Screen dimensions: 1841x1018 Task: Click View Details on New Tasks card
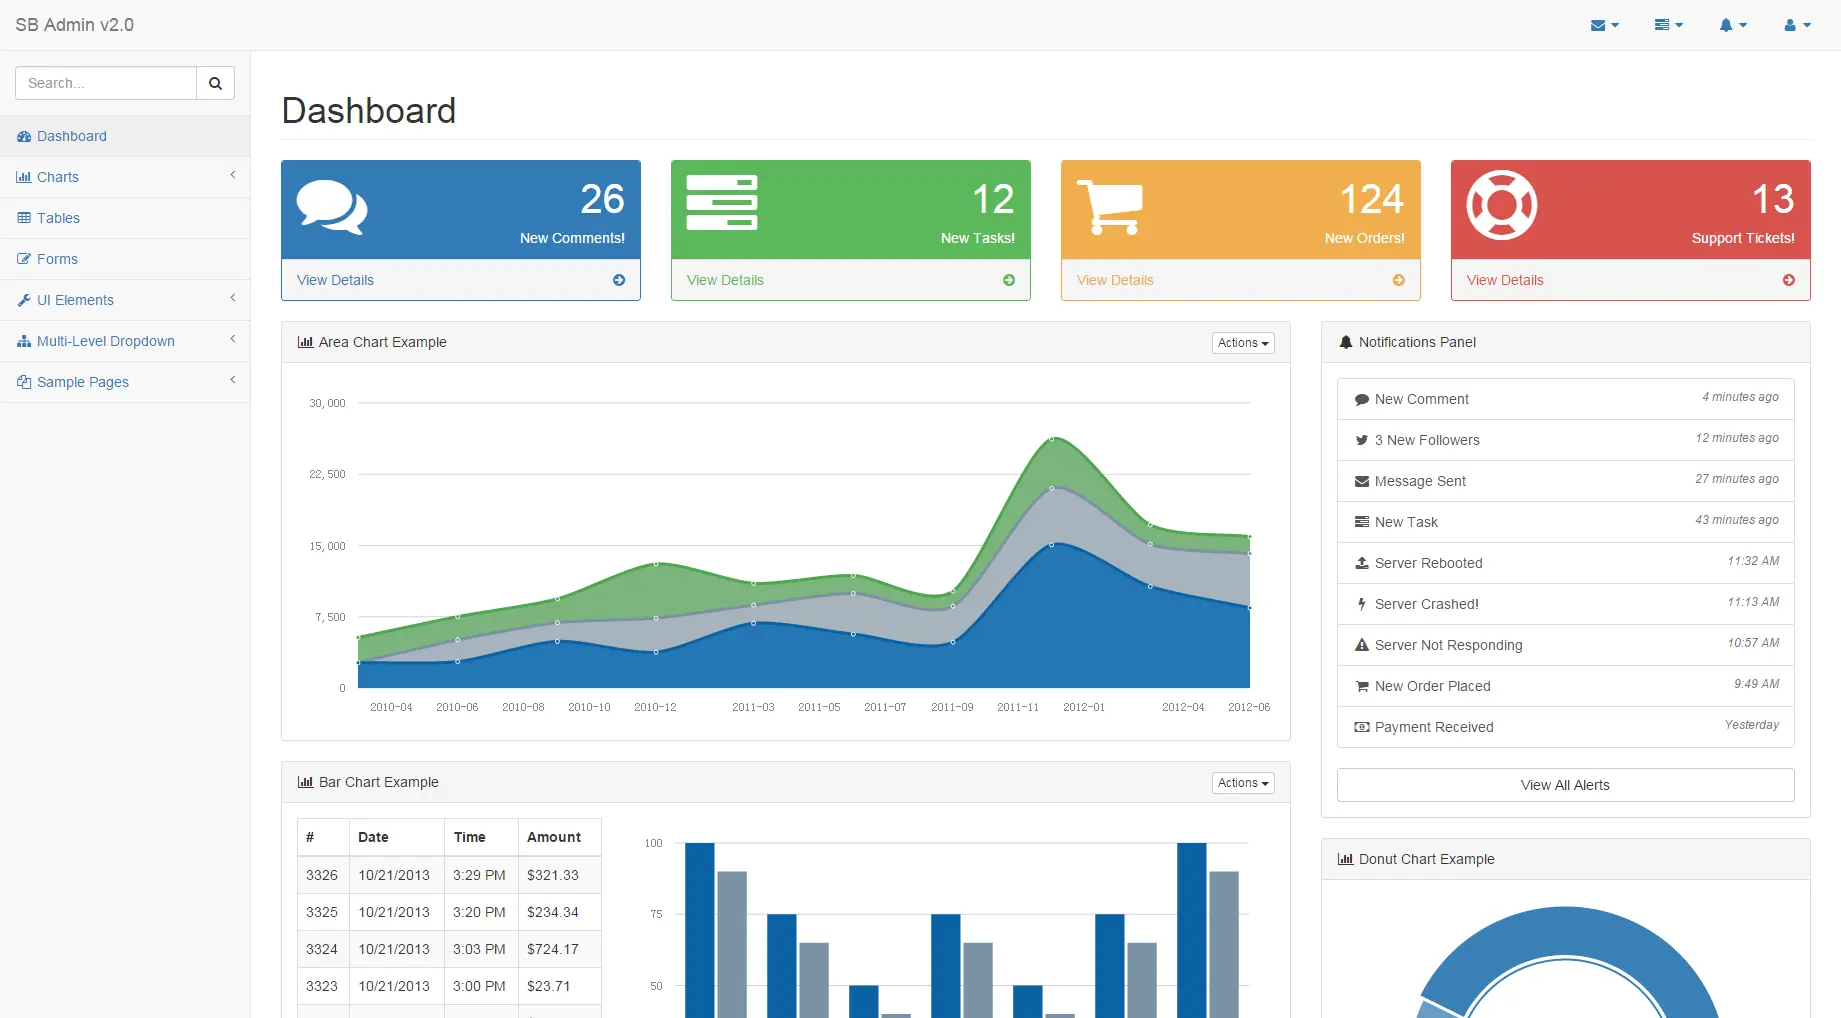(x=725, y=280)
